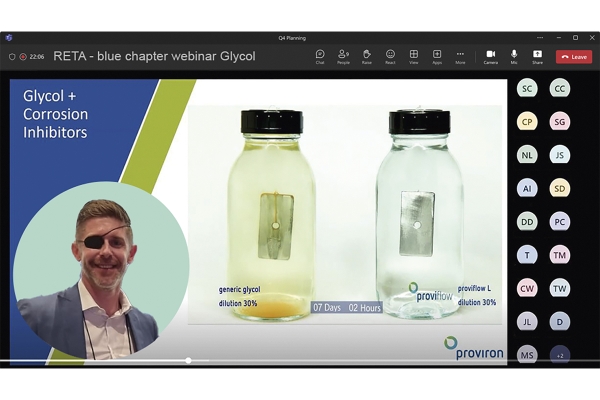Select participant avatar SG
The image size is (600, 400).
(x=559, y=122)
